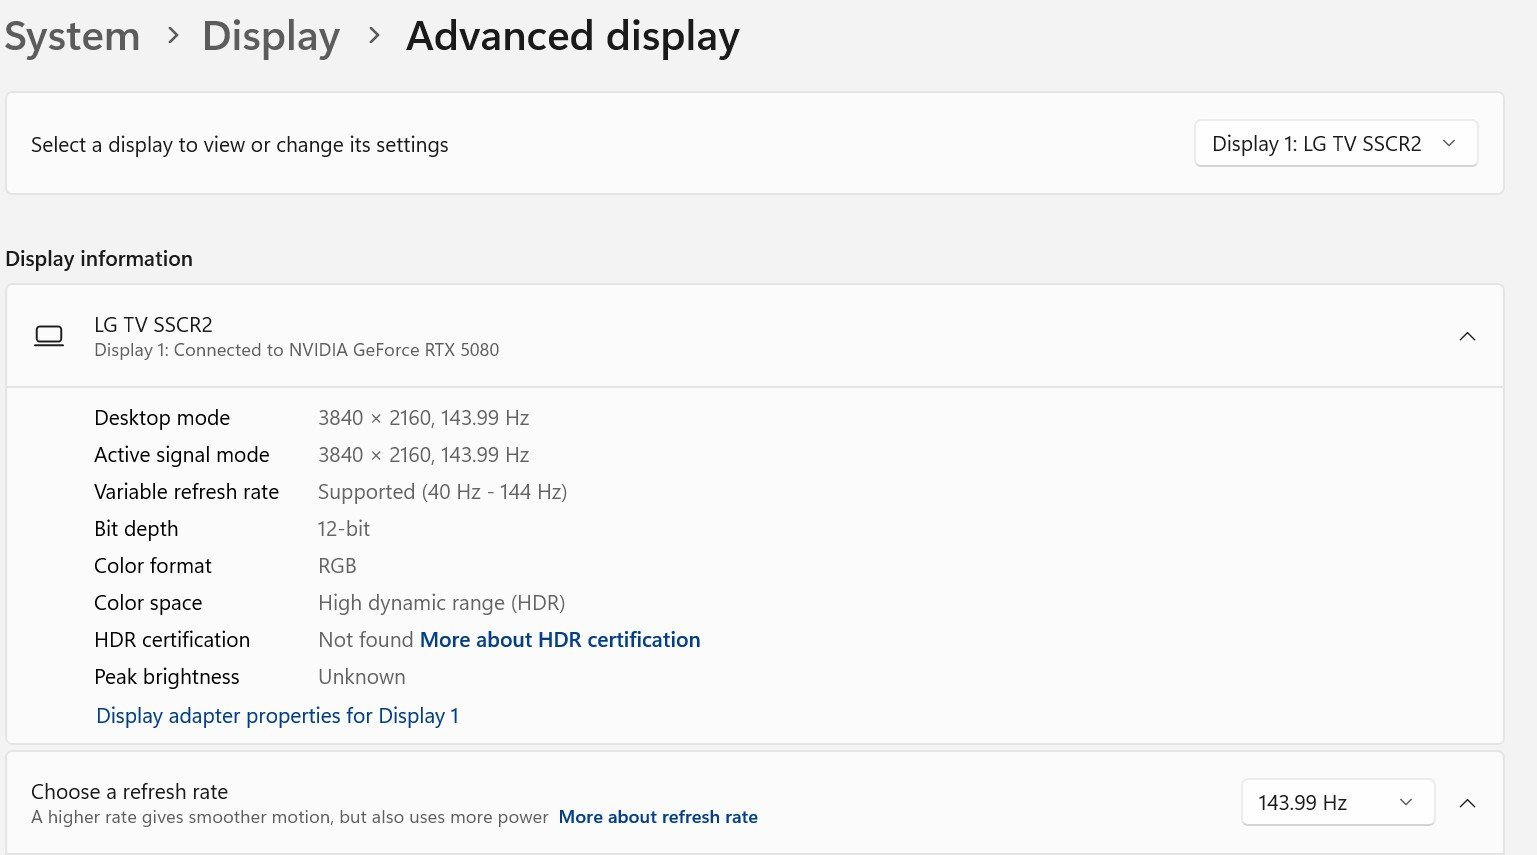This screenshot has width=1537, height=855.
Task: Click the Variable refresh rate supported value
Action: [442, 492]
